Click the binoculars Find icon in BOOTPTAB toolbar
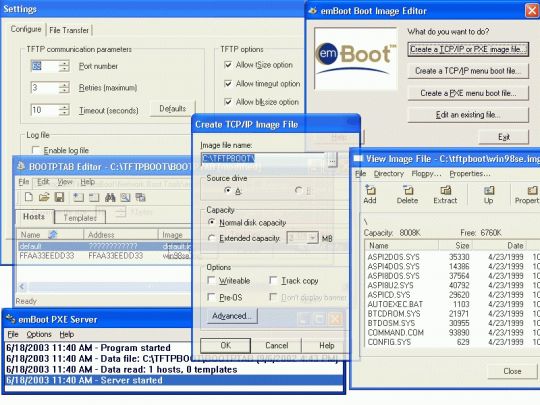 [110, 197]
